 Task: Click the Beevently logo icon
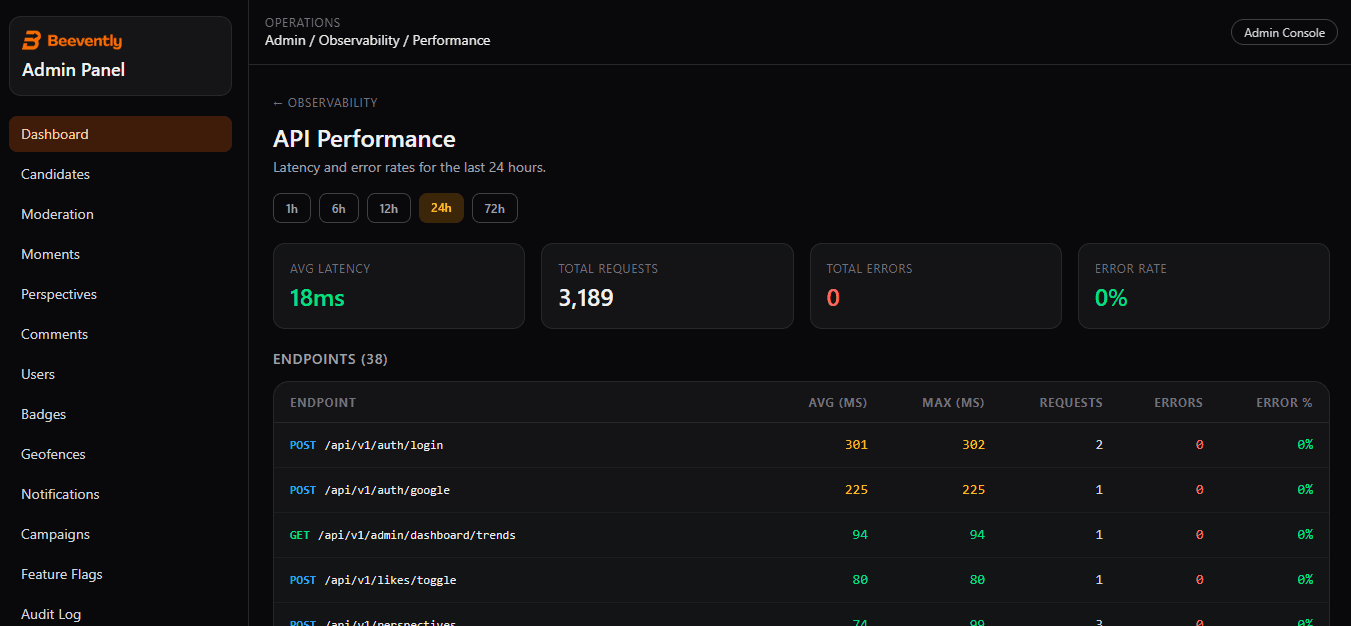coord(31,41)
